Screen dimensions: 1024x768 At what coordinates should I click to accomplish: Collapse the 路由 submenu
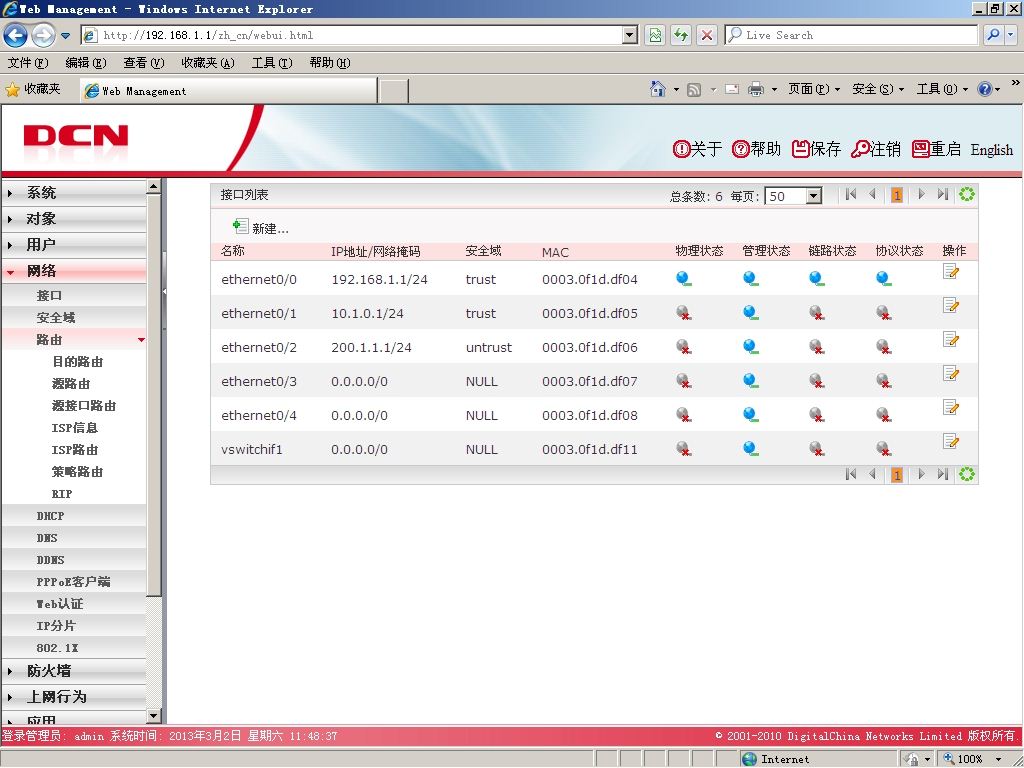coord(74,340)
